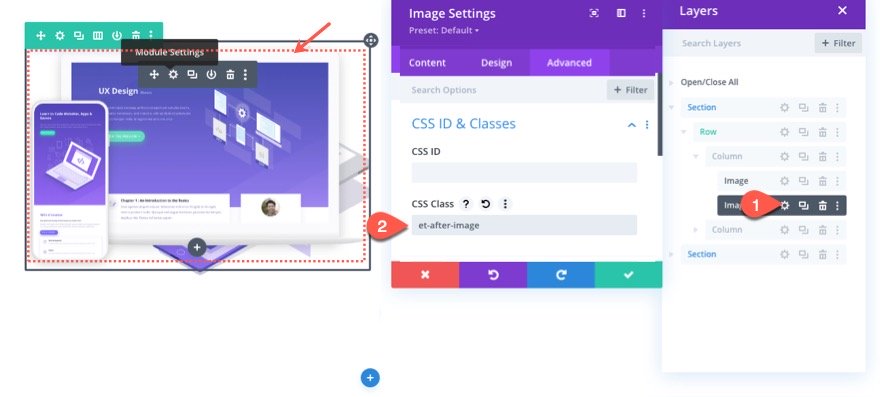
Task: Open Image Settings header more options
Action: point(644,13)
